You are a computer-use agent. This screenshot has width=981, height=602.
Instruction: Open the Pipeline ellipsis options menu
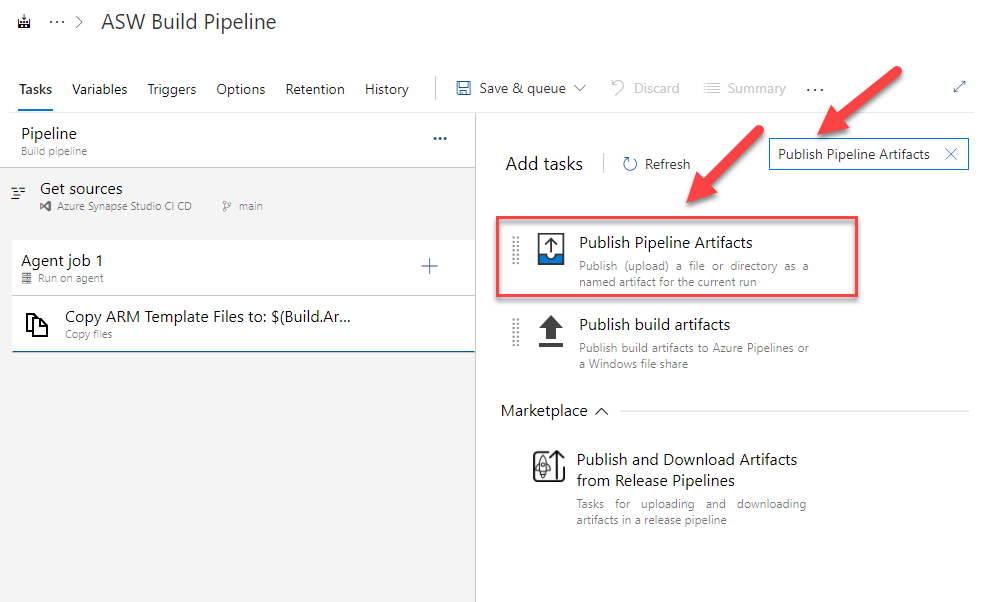coord(440,139)
